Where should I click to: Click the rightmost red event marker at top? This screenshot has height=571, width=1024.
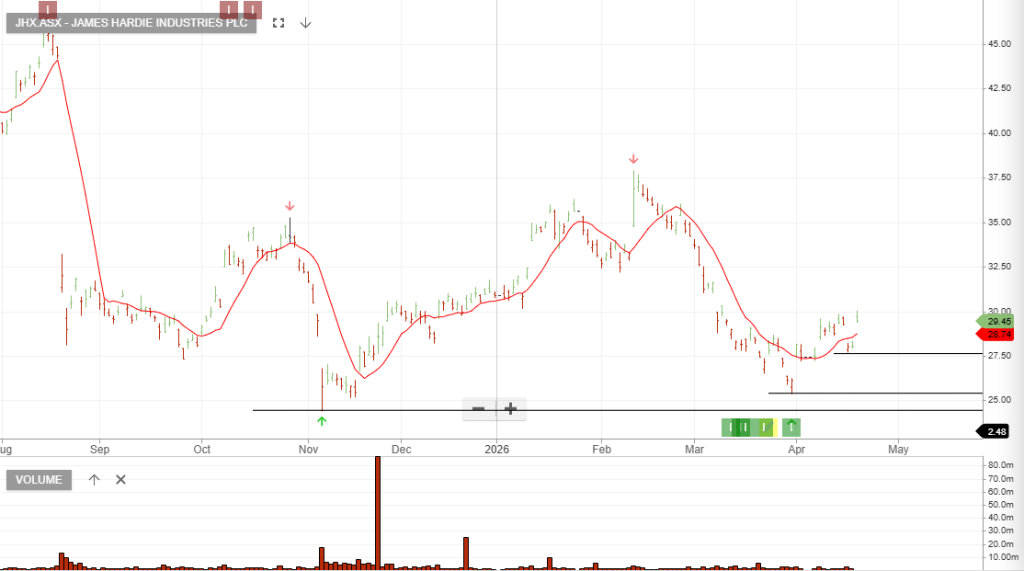tap(252, 11)
